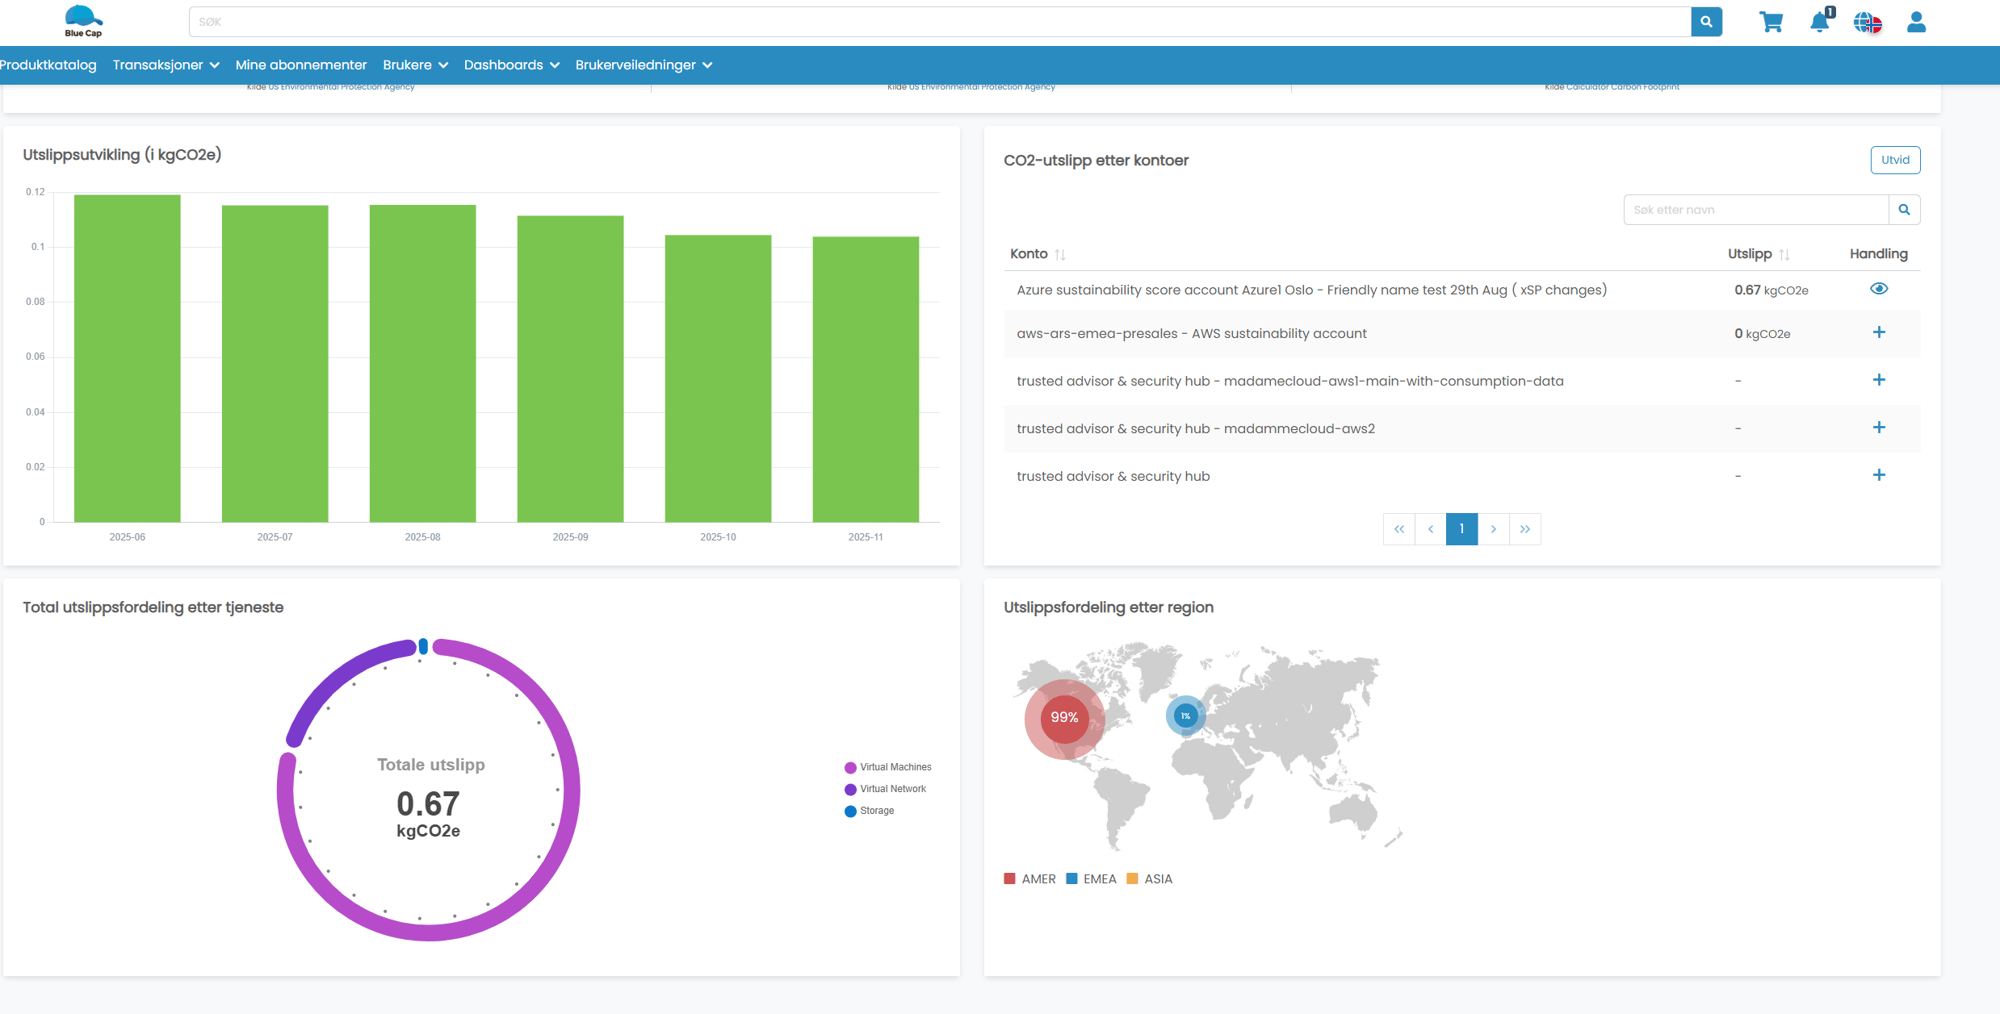Toggle eye icon for Azure sustainability account
The width and height of the screenshot is (2000, 1014).
[x=1878, y=289]
